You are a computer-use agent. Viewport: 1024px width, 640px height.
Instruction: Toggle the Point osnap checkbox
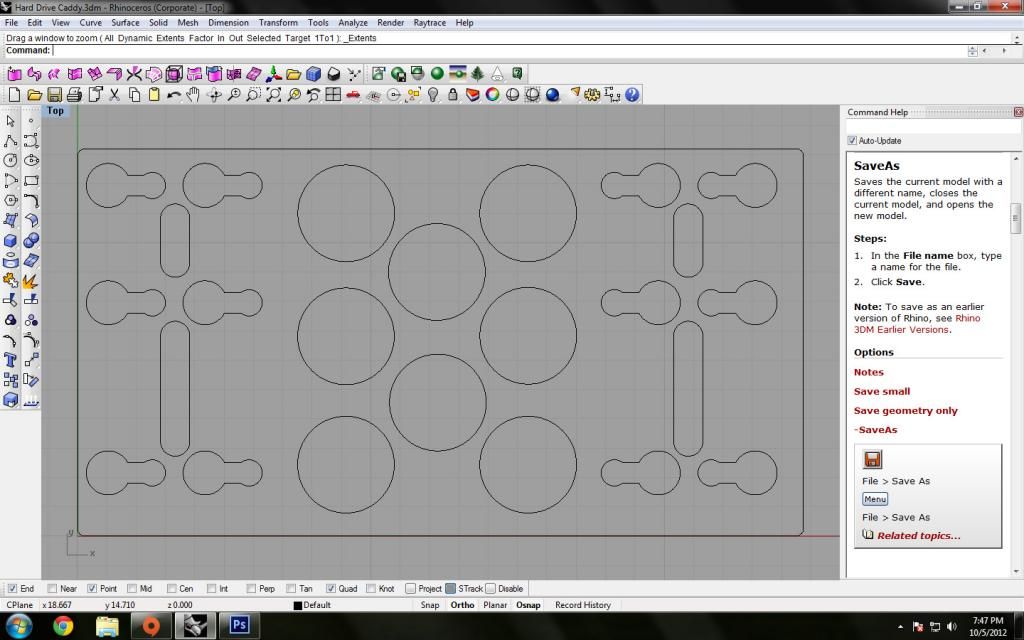point(92,588)
